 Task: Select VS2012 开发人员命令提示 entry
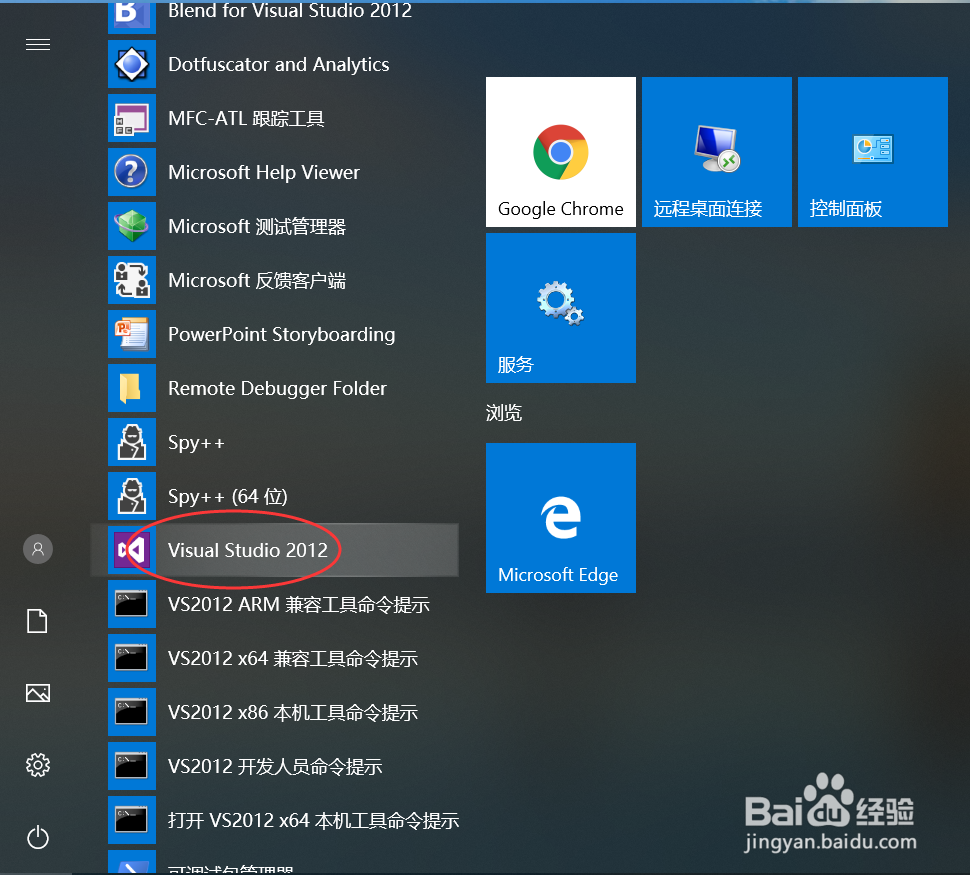pyautogui.click(x=275, y=767)
